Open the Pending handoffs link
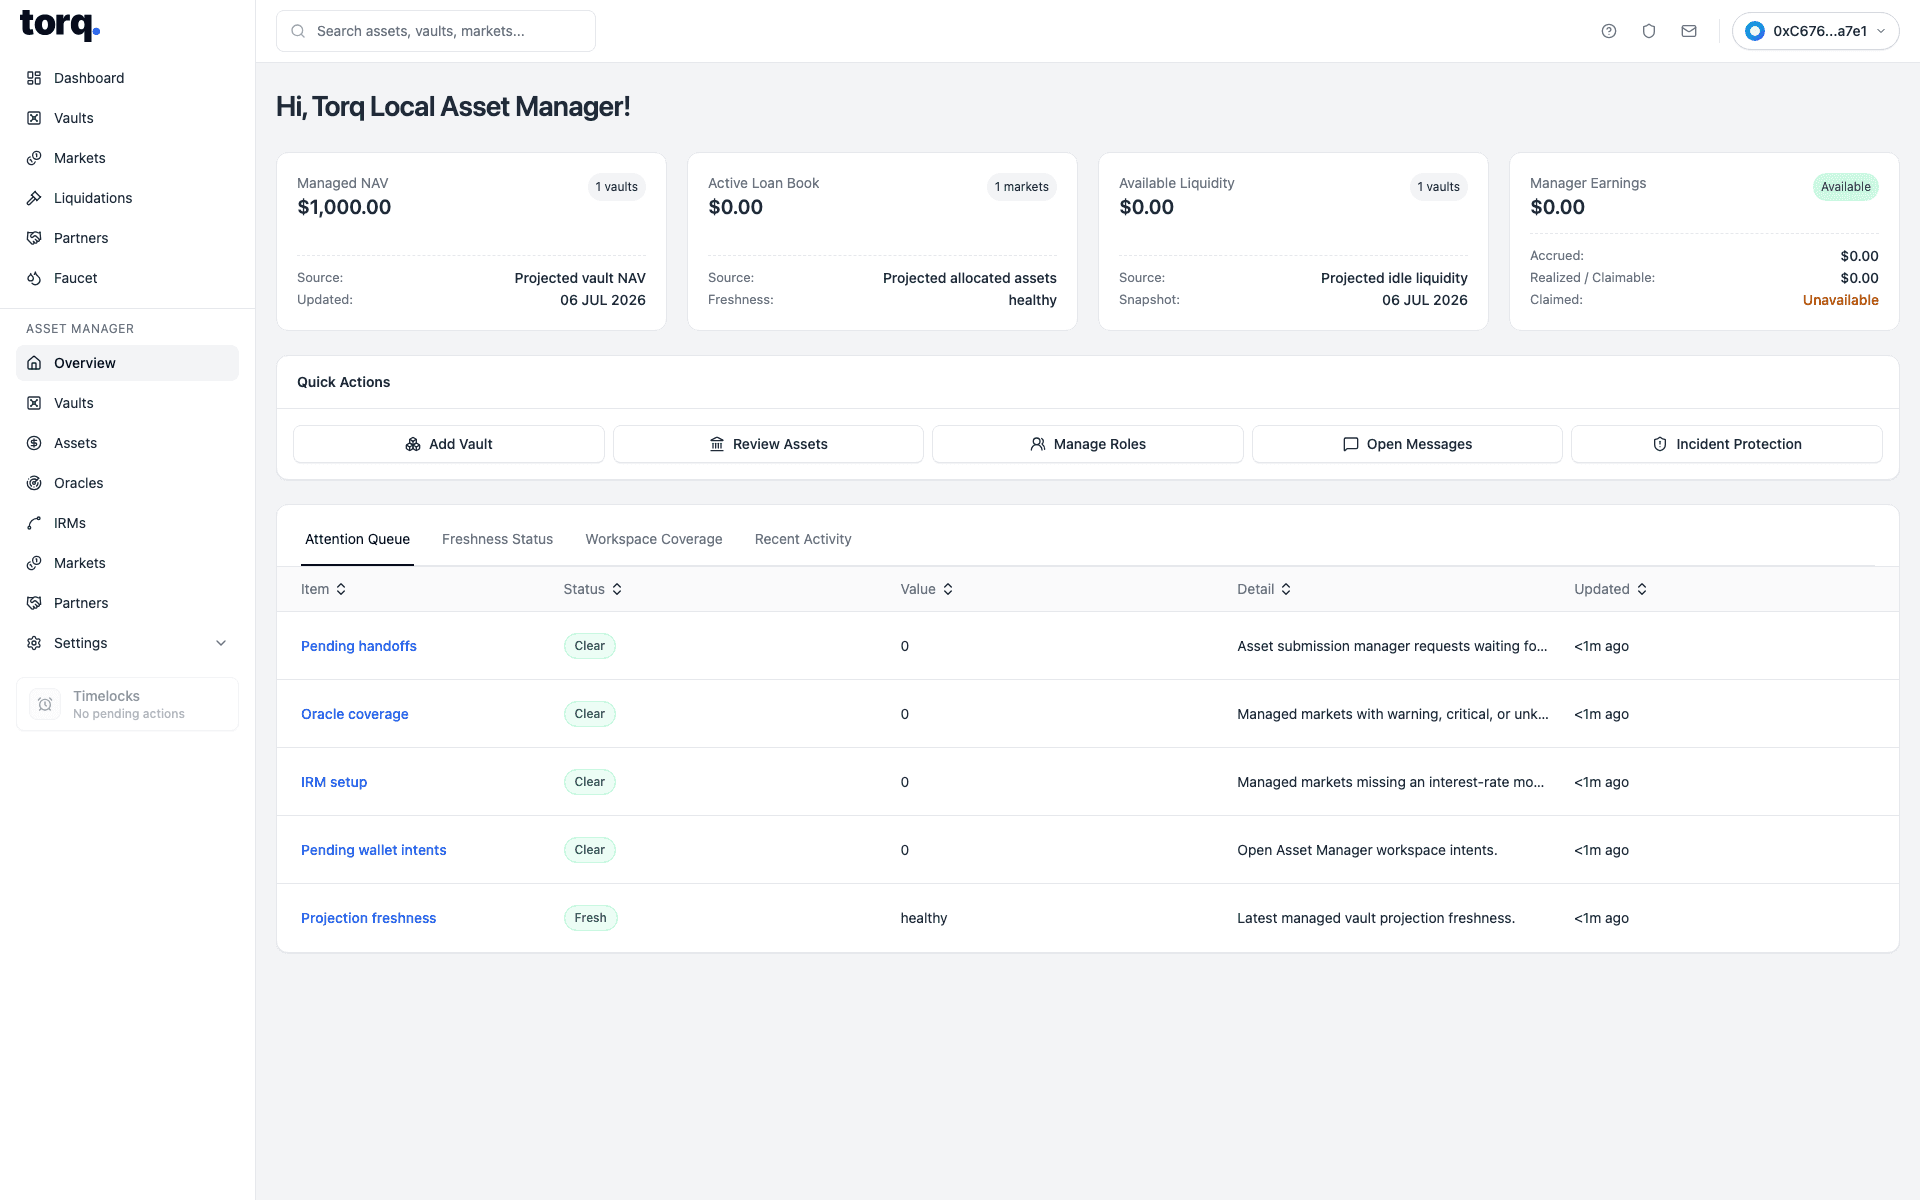This screenshot has height=1200, width=1920. click(359, 646)
